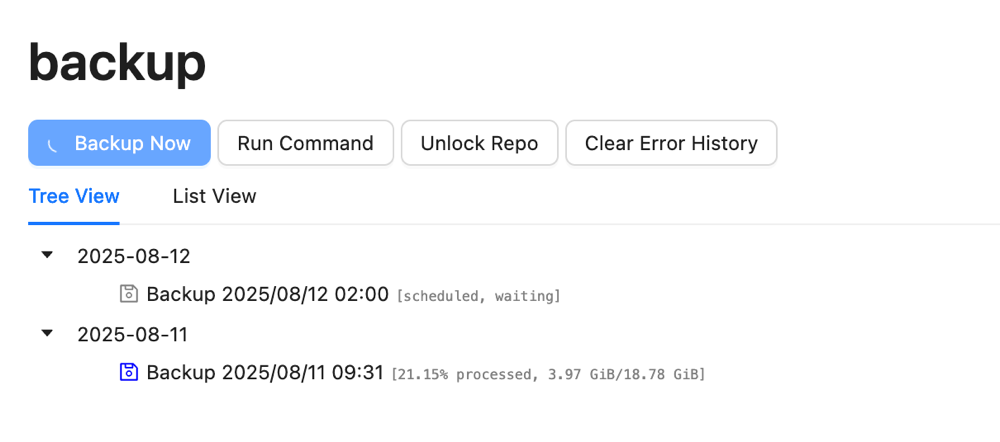
Task: Click the blue disk icon of running backup
Action: coord(129,372)
